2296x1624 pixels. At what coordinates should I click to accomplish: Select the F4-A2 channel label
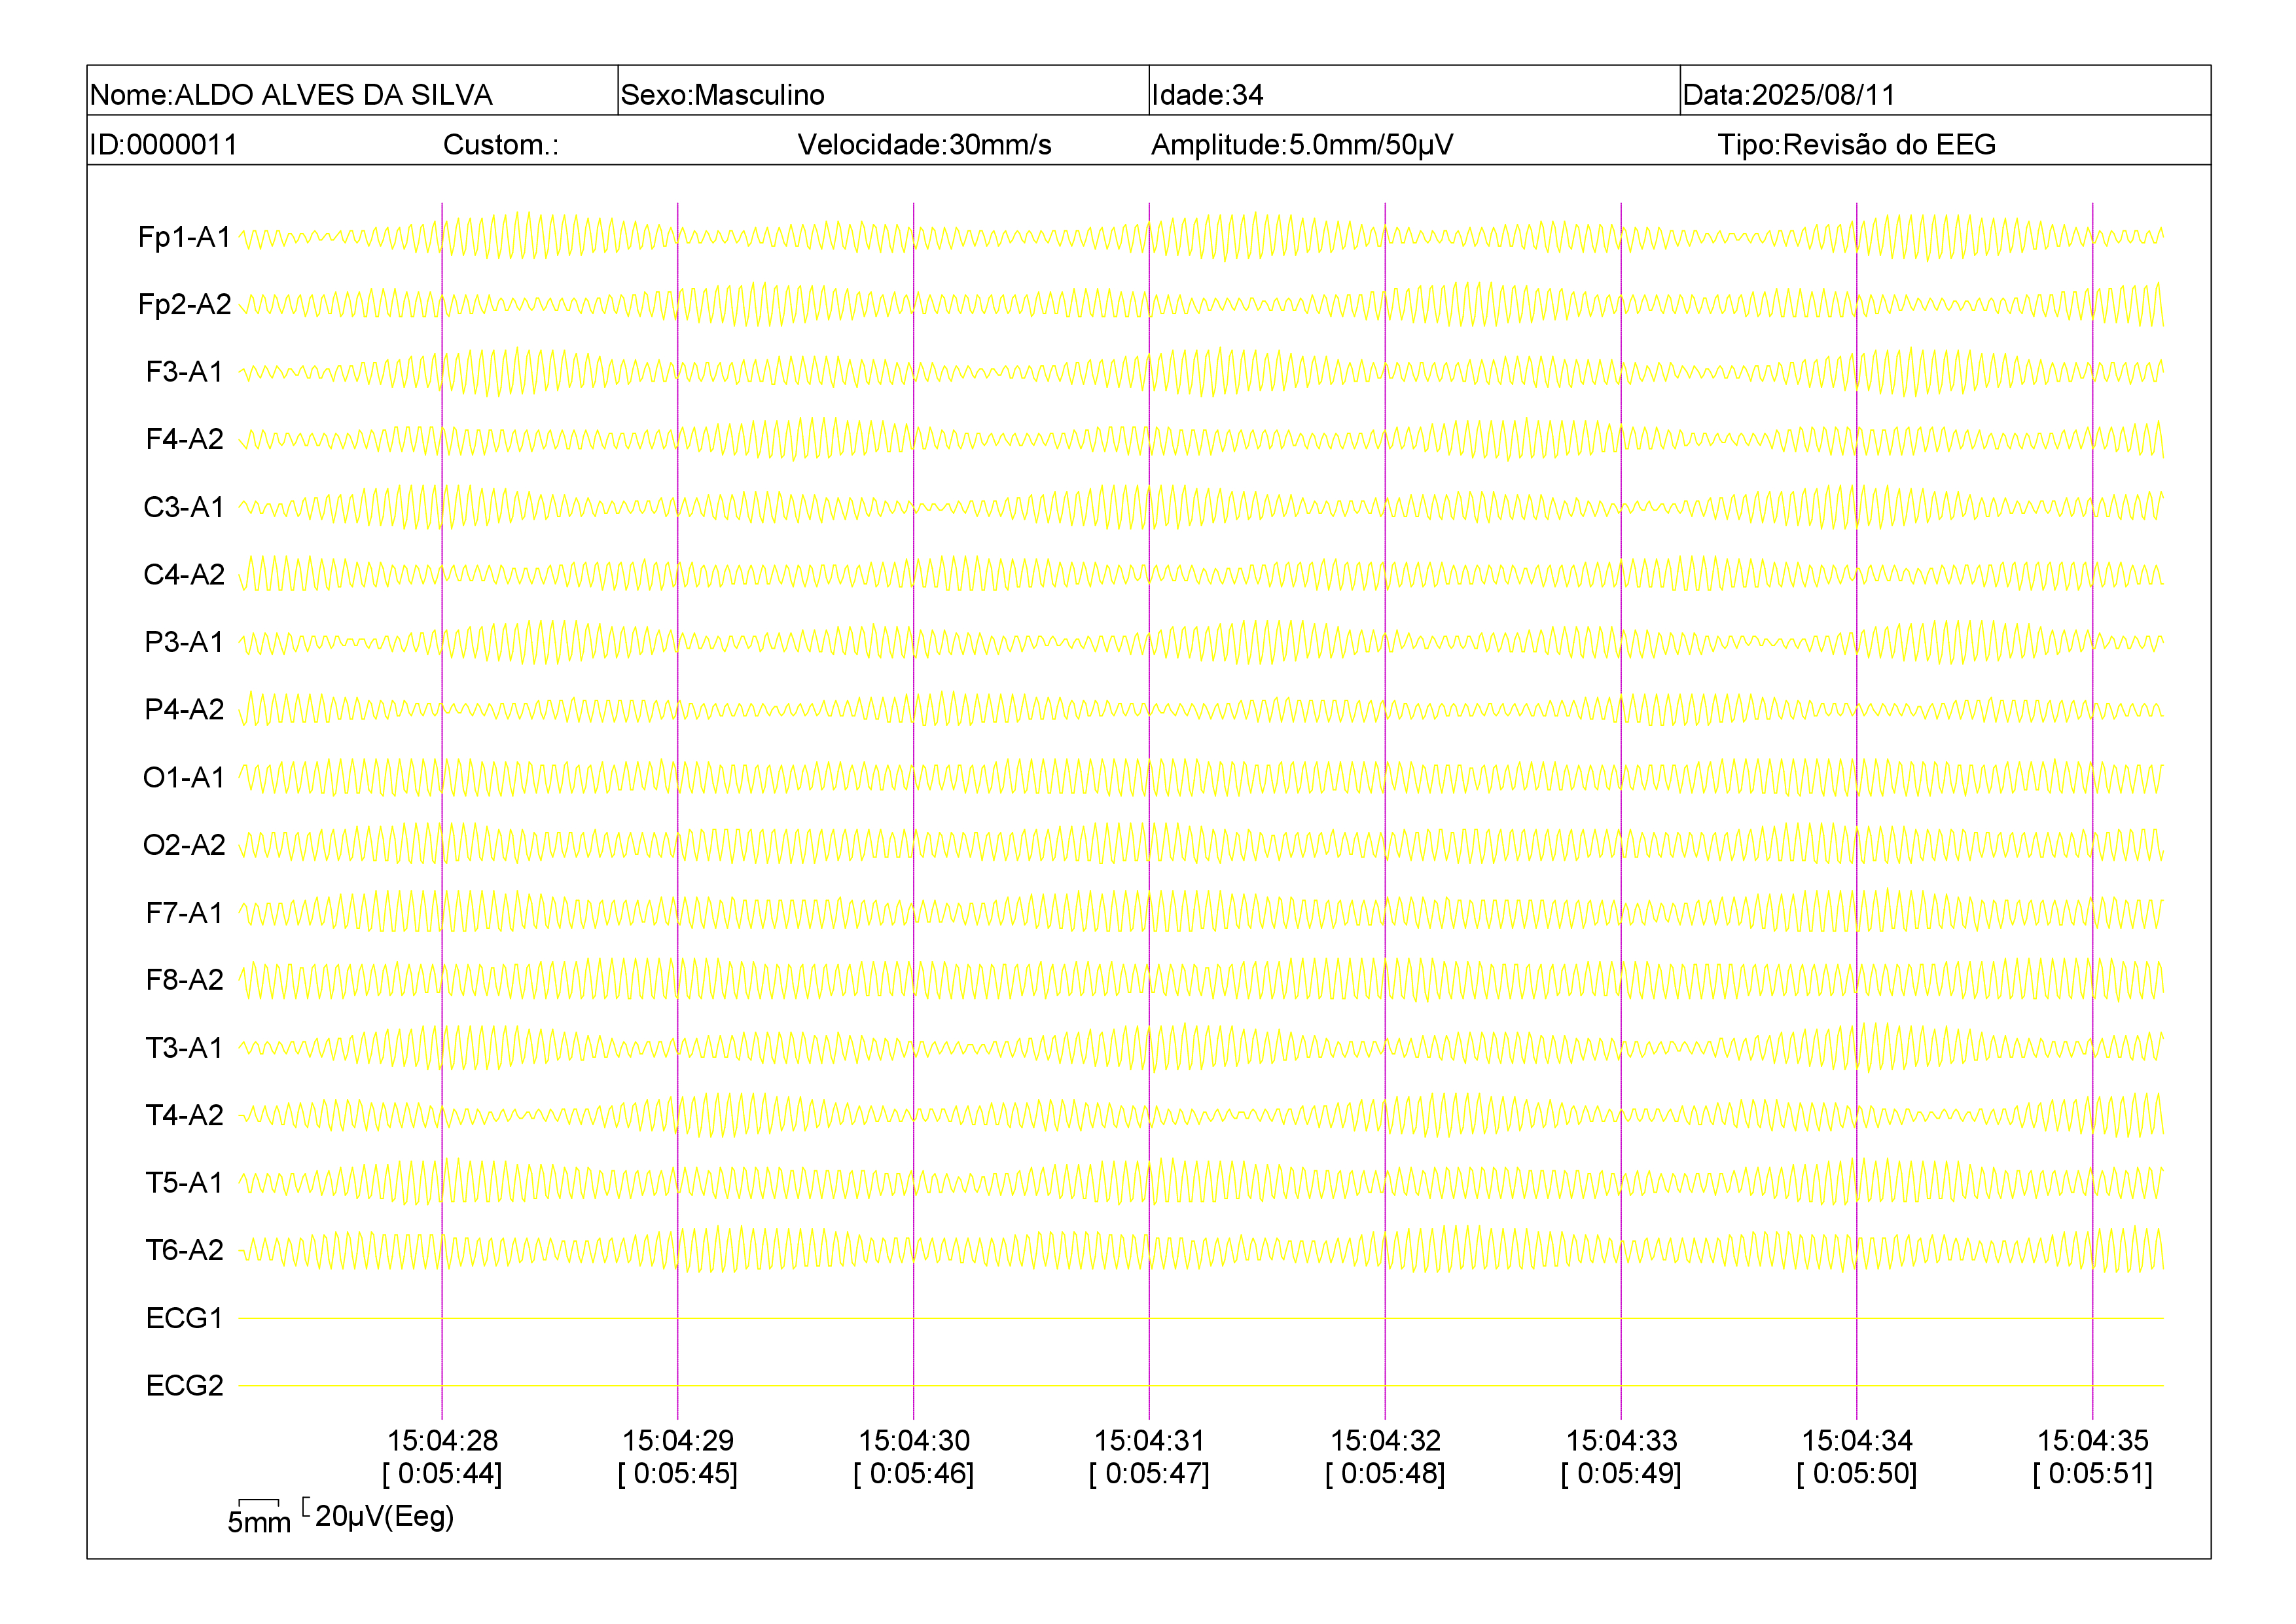[x=184, y=439]
